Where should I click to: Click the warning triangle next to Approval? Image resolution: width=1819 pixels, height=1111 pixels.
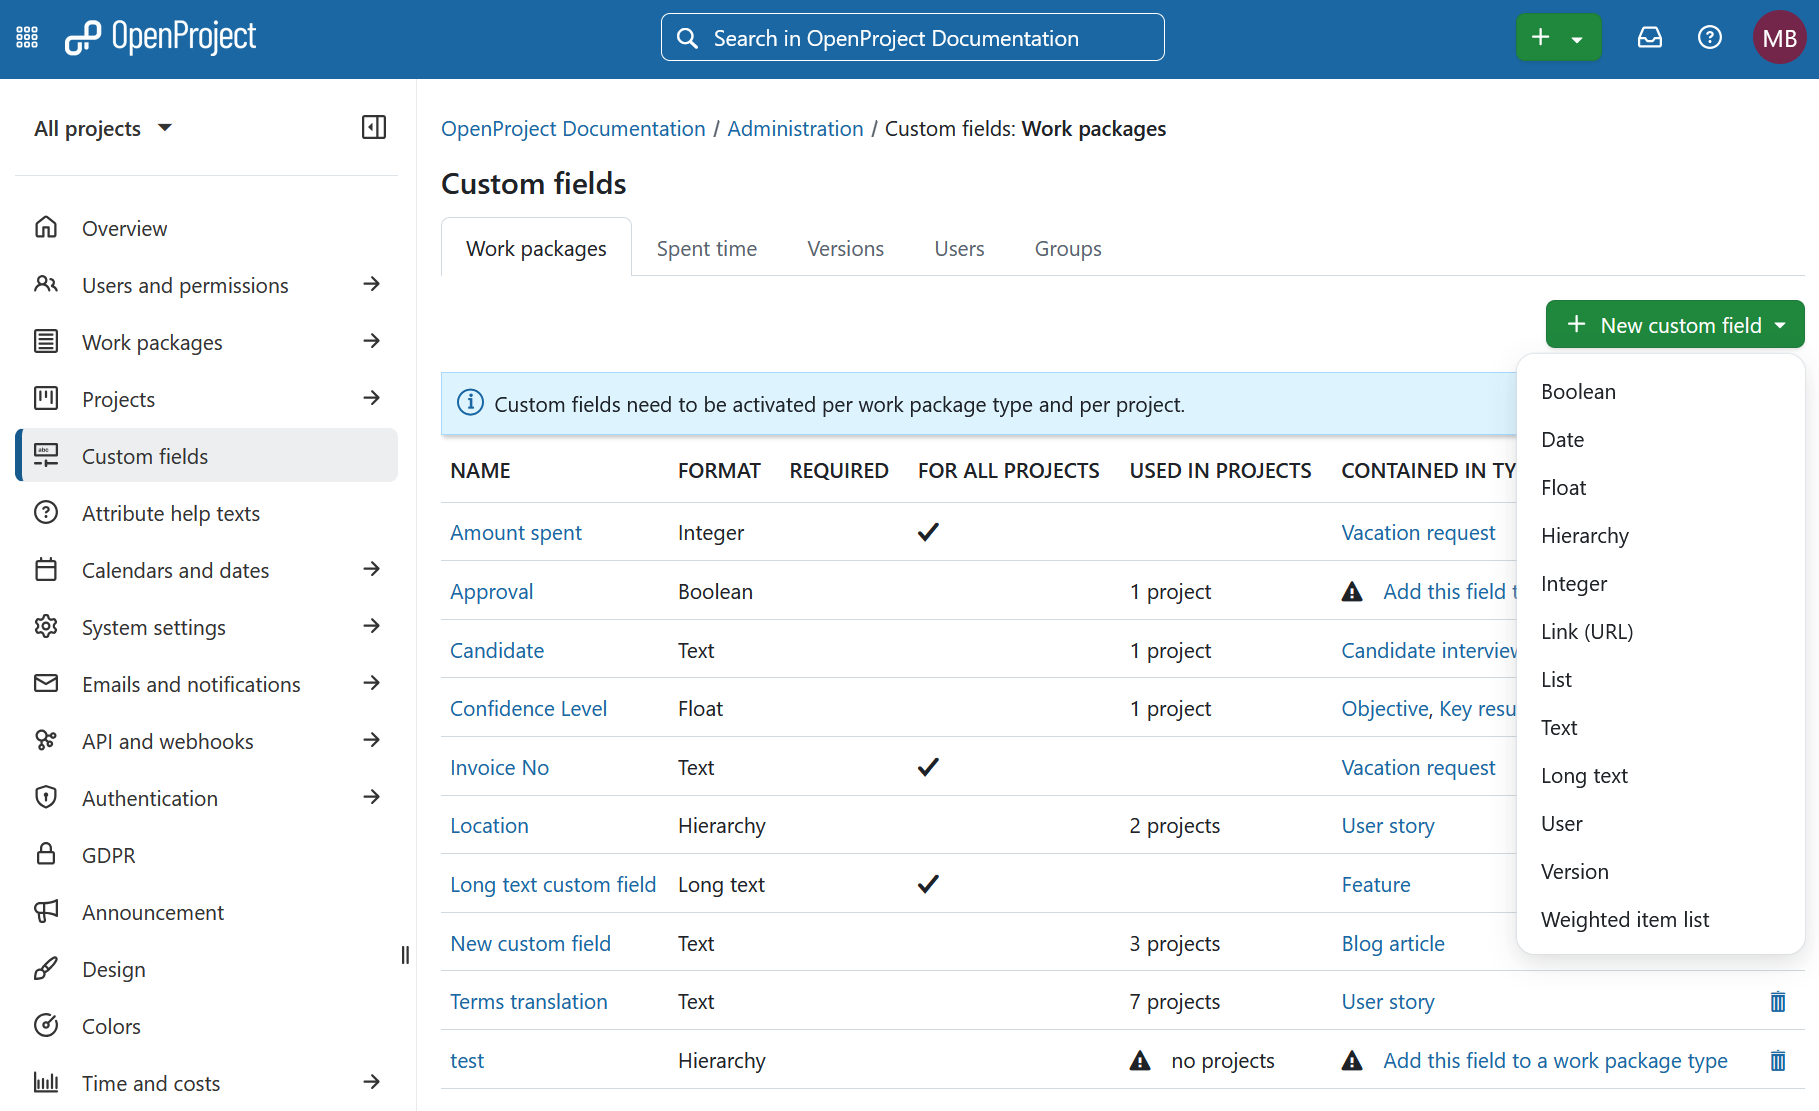1352,591
